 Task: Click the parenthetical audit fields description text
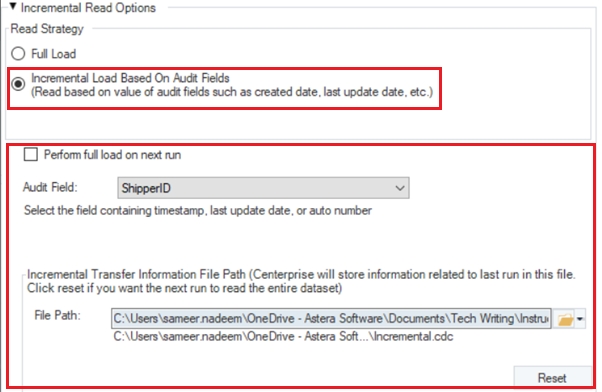[x=232, y=92]
